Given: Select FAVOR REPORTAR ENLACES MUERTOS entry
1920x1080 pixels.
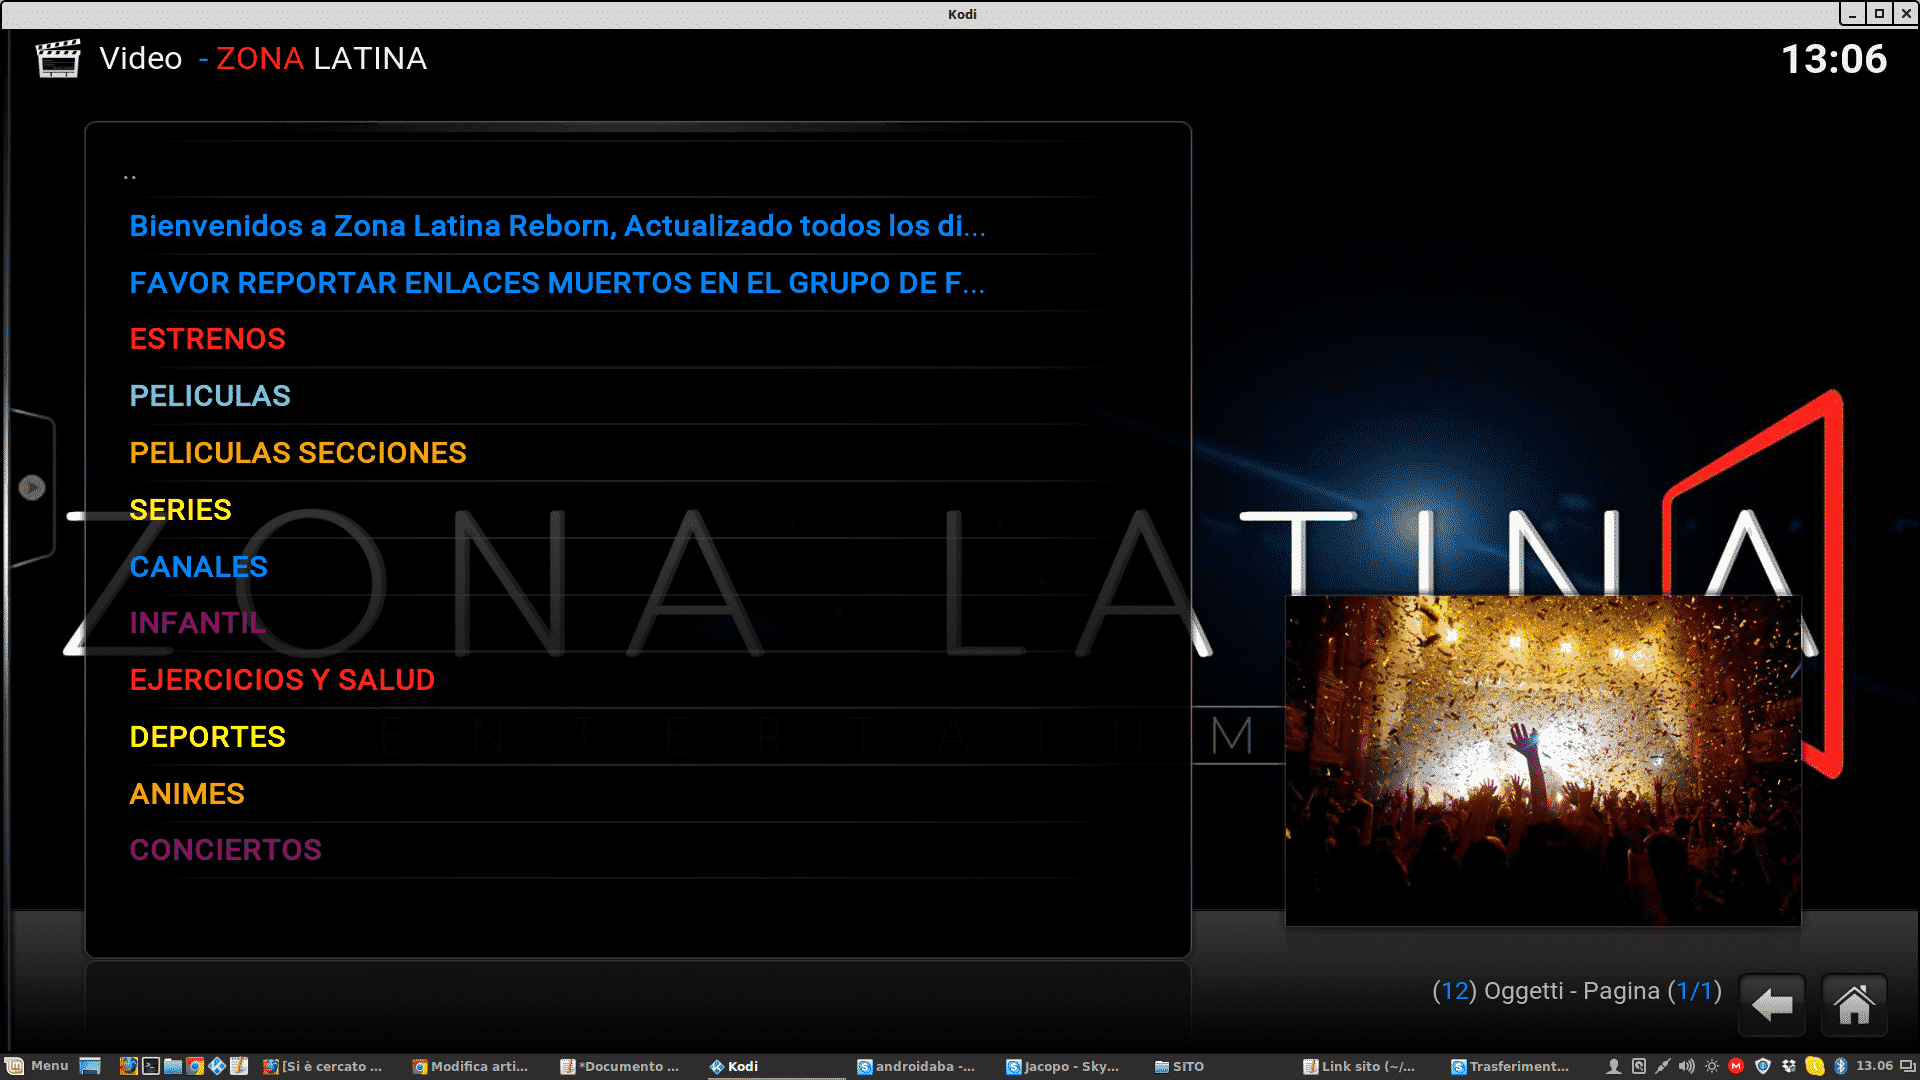Looking at the screenshot, I should click(x=637, y=283).
